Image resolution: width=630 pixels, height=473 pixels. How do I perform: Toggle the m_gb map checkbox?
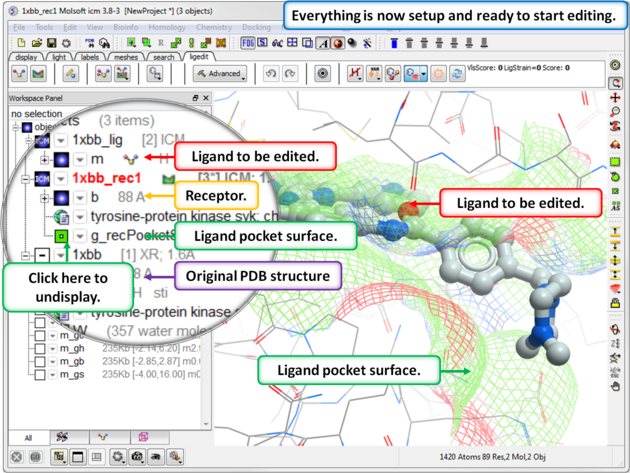click(x=39, y=360)
